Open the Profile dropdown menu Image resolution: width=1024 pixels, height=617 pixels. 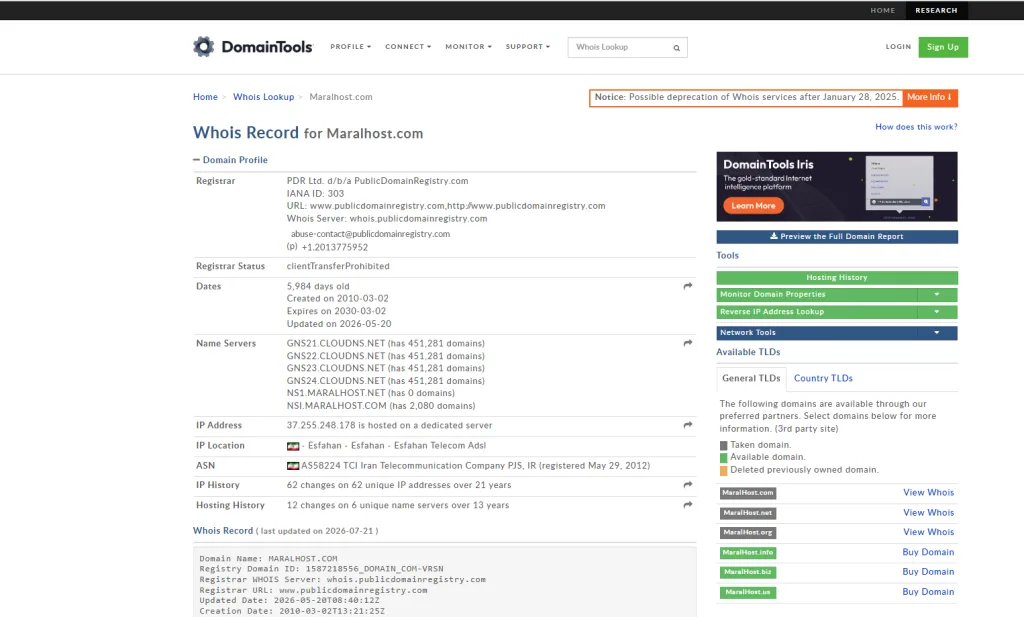(351, 47)
